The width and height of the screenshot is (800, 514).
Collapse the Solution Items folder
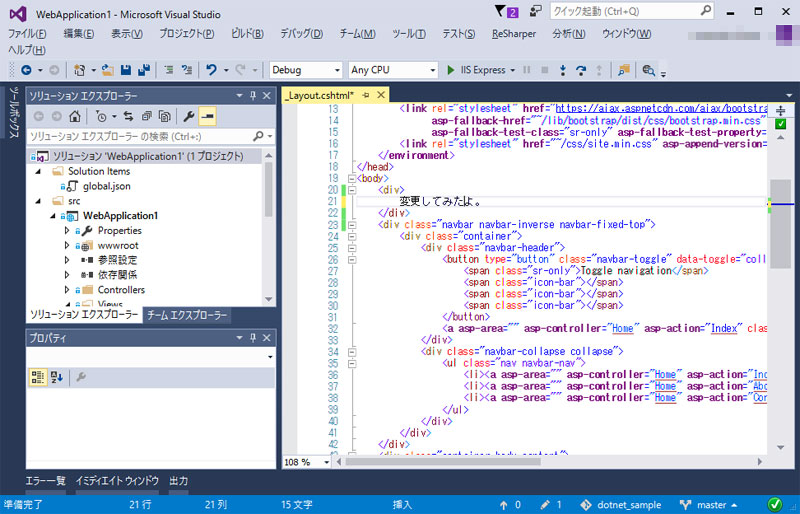(38, 172)
